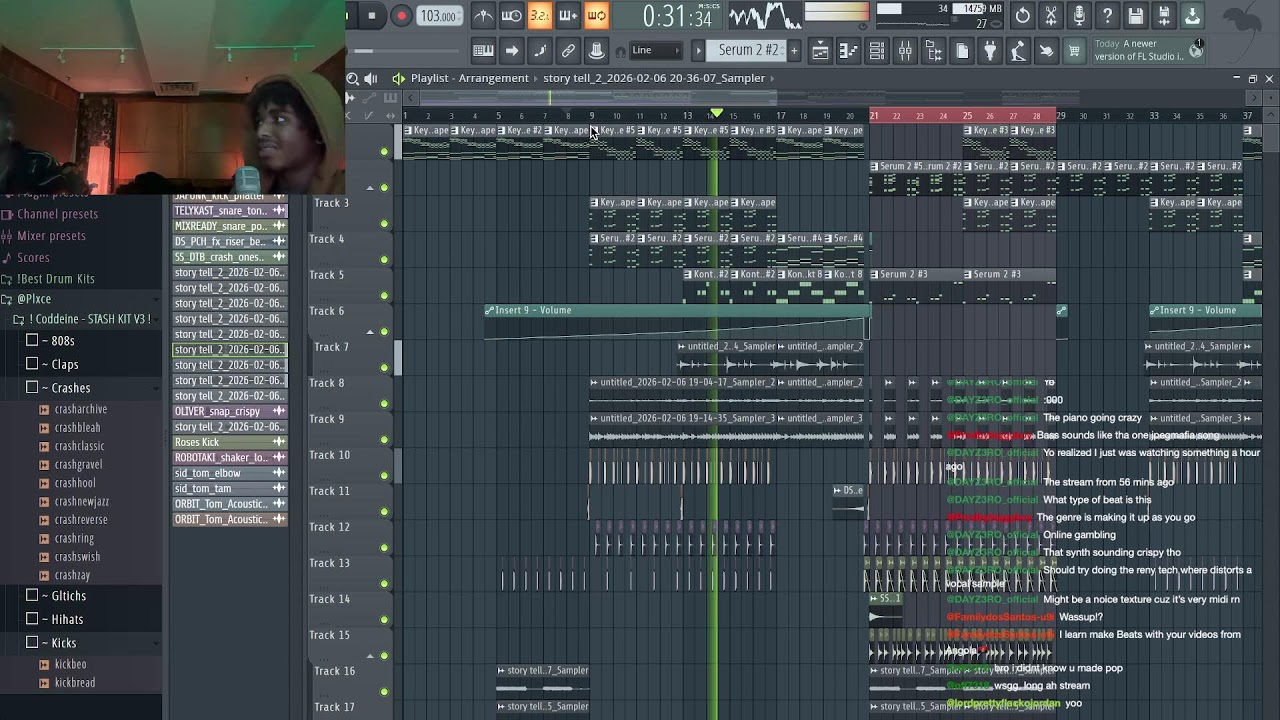Viewport: 1280px width, 720px height.
Task: Open the Playlist view icon
Action: click(x=820, y=50)
